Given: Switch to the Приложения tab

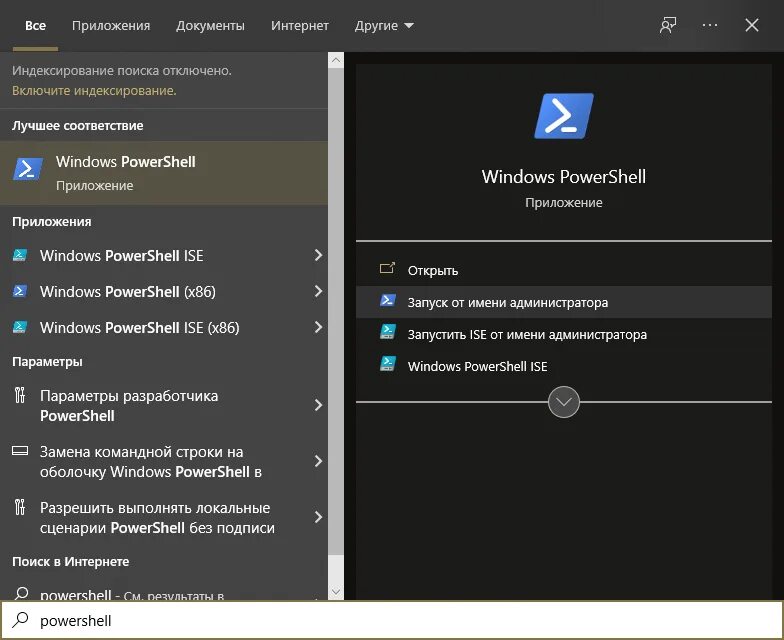Looking at the screenshot, I should [111, 26].
